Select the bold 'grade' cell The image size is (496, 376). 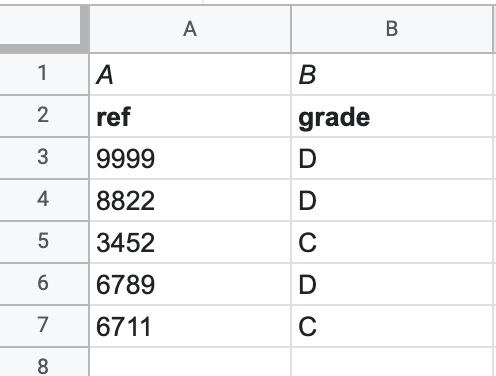point(392,116)
